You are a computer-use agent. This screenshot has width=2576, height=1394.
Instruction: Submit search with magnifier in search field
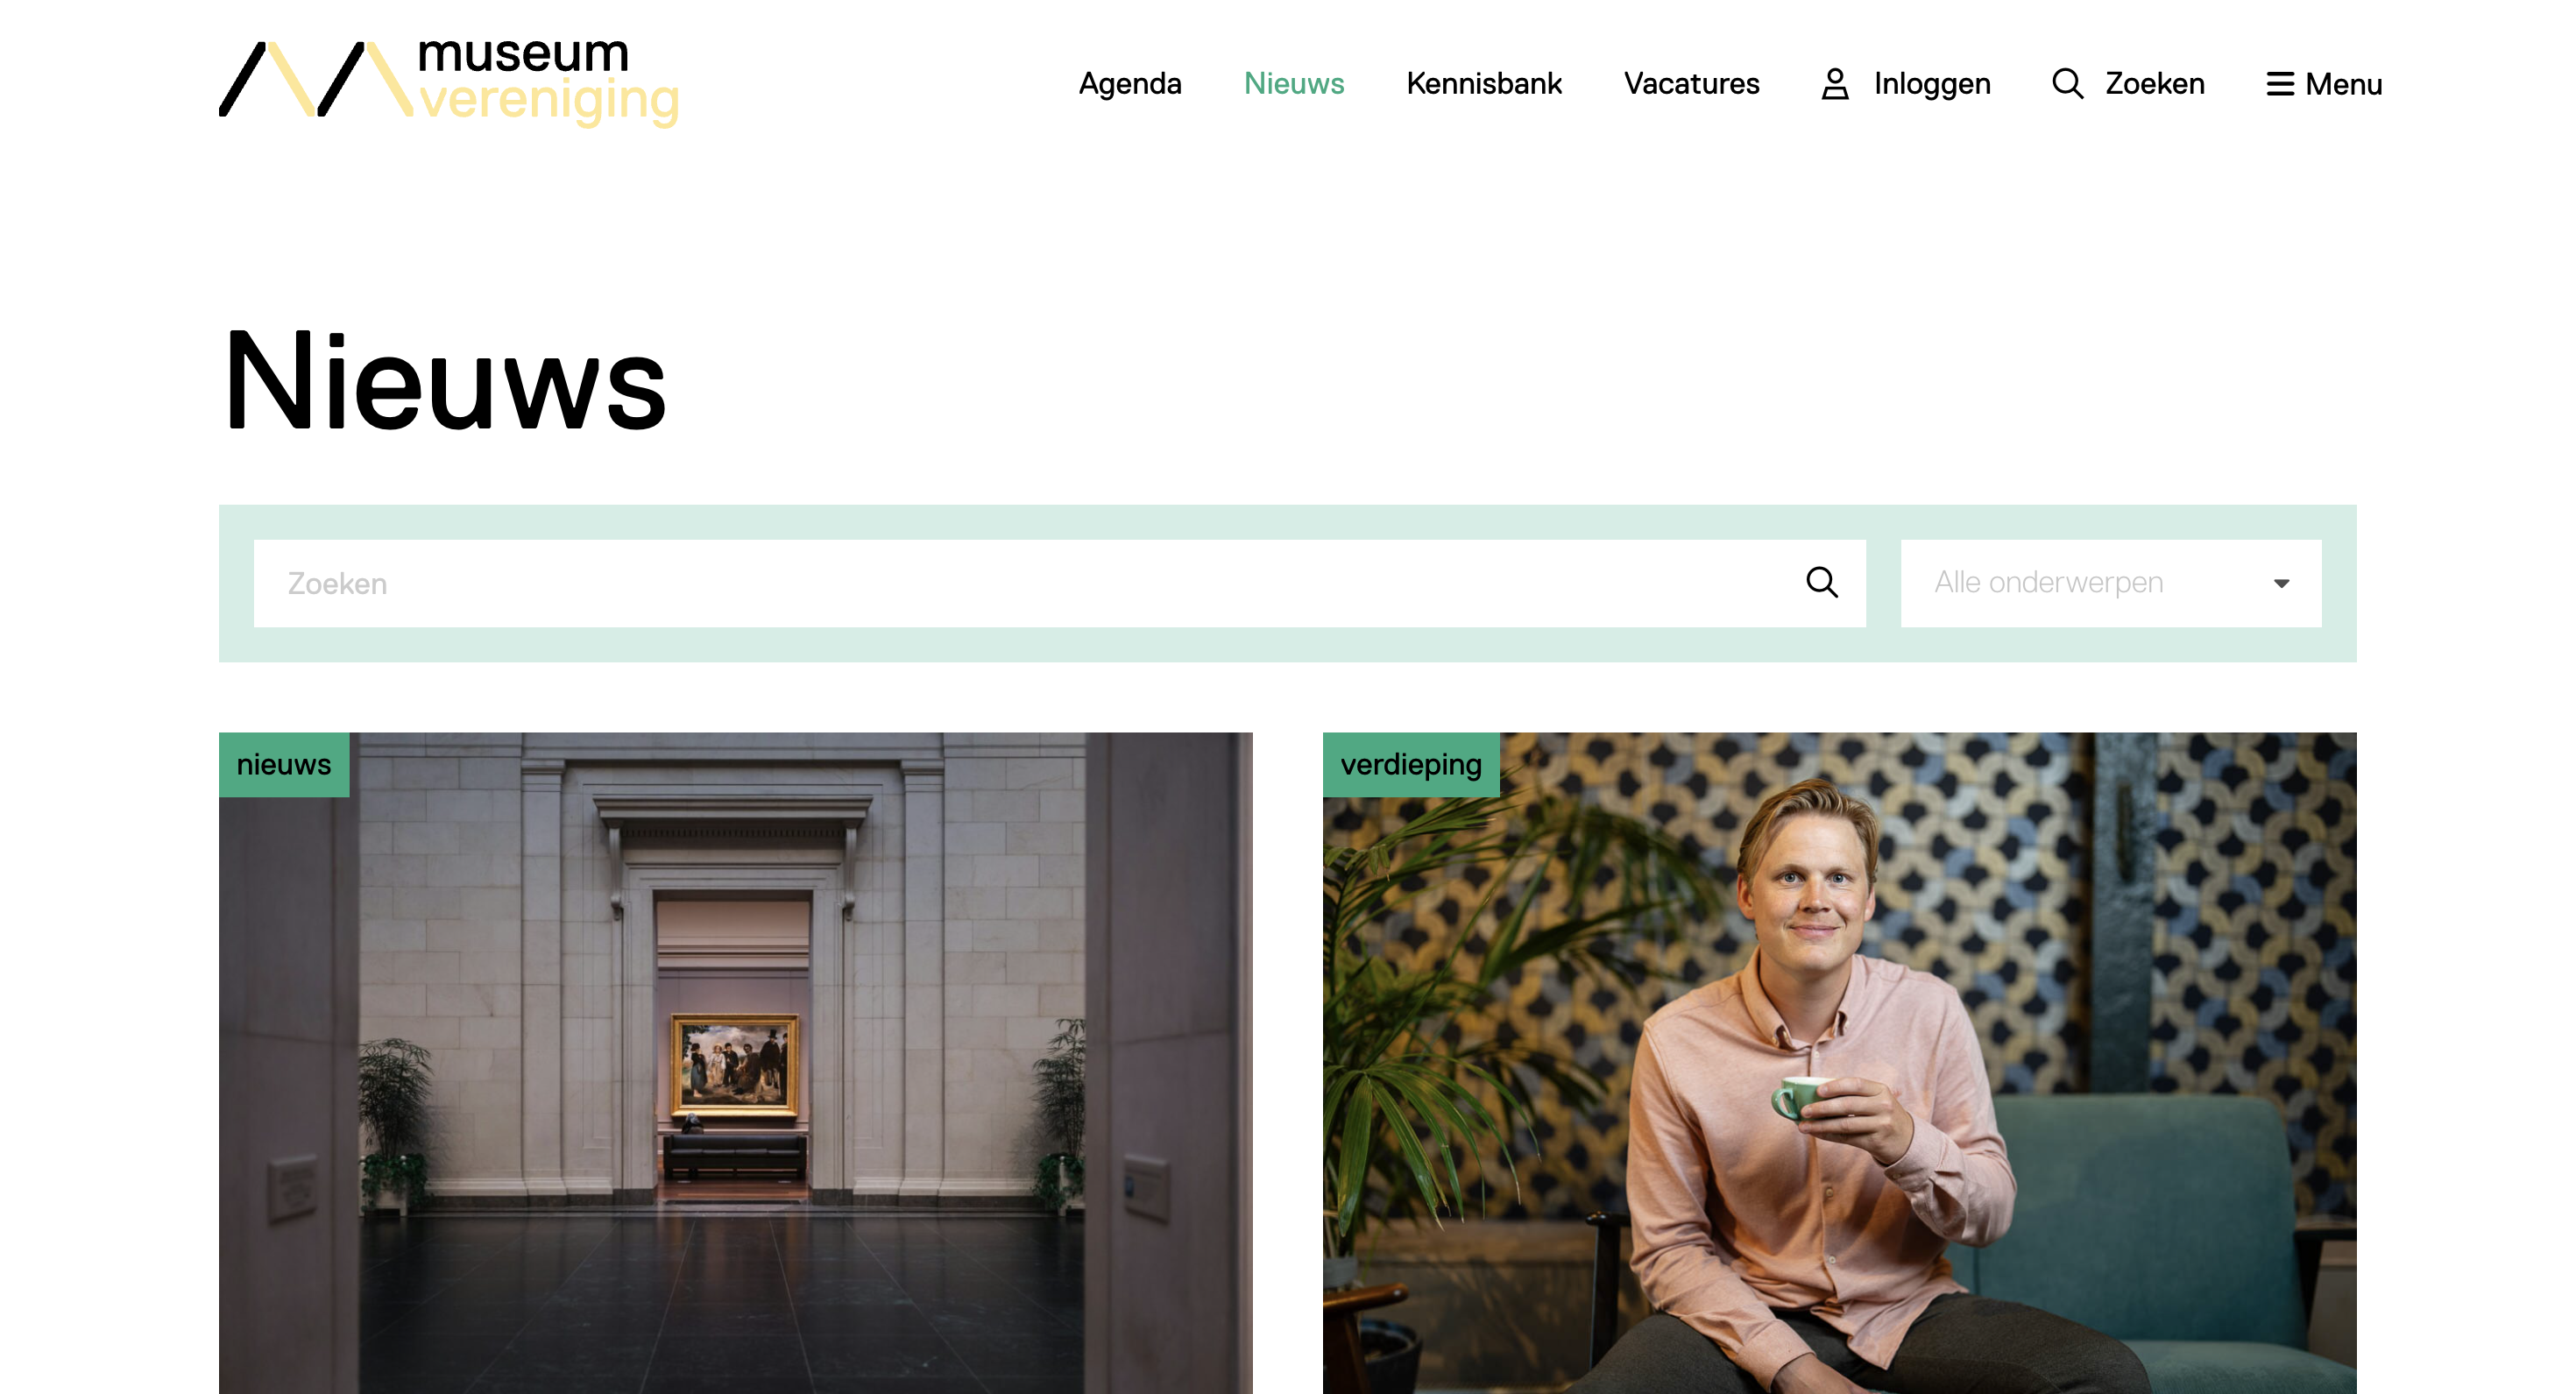coord(1821,582)
